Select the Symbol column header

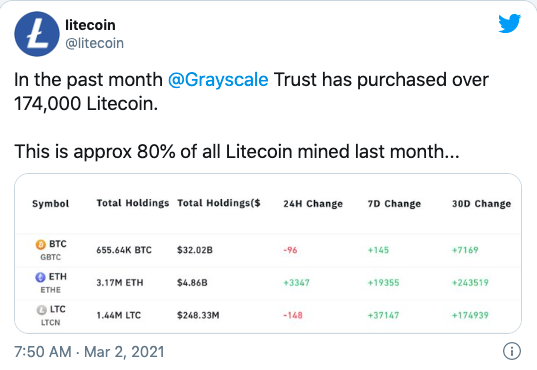click(x=51, y=204)
